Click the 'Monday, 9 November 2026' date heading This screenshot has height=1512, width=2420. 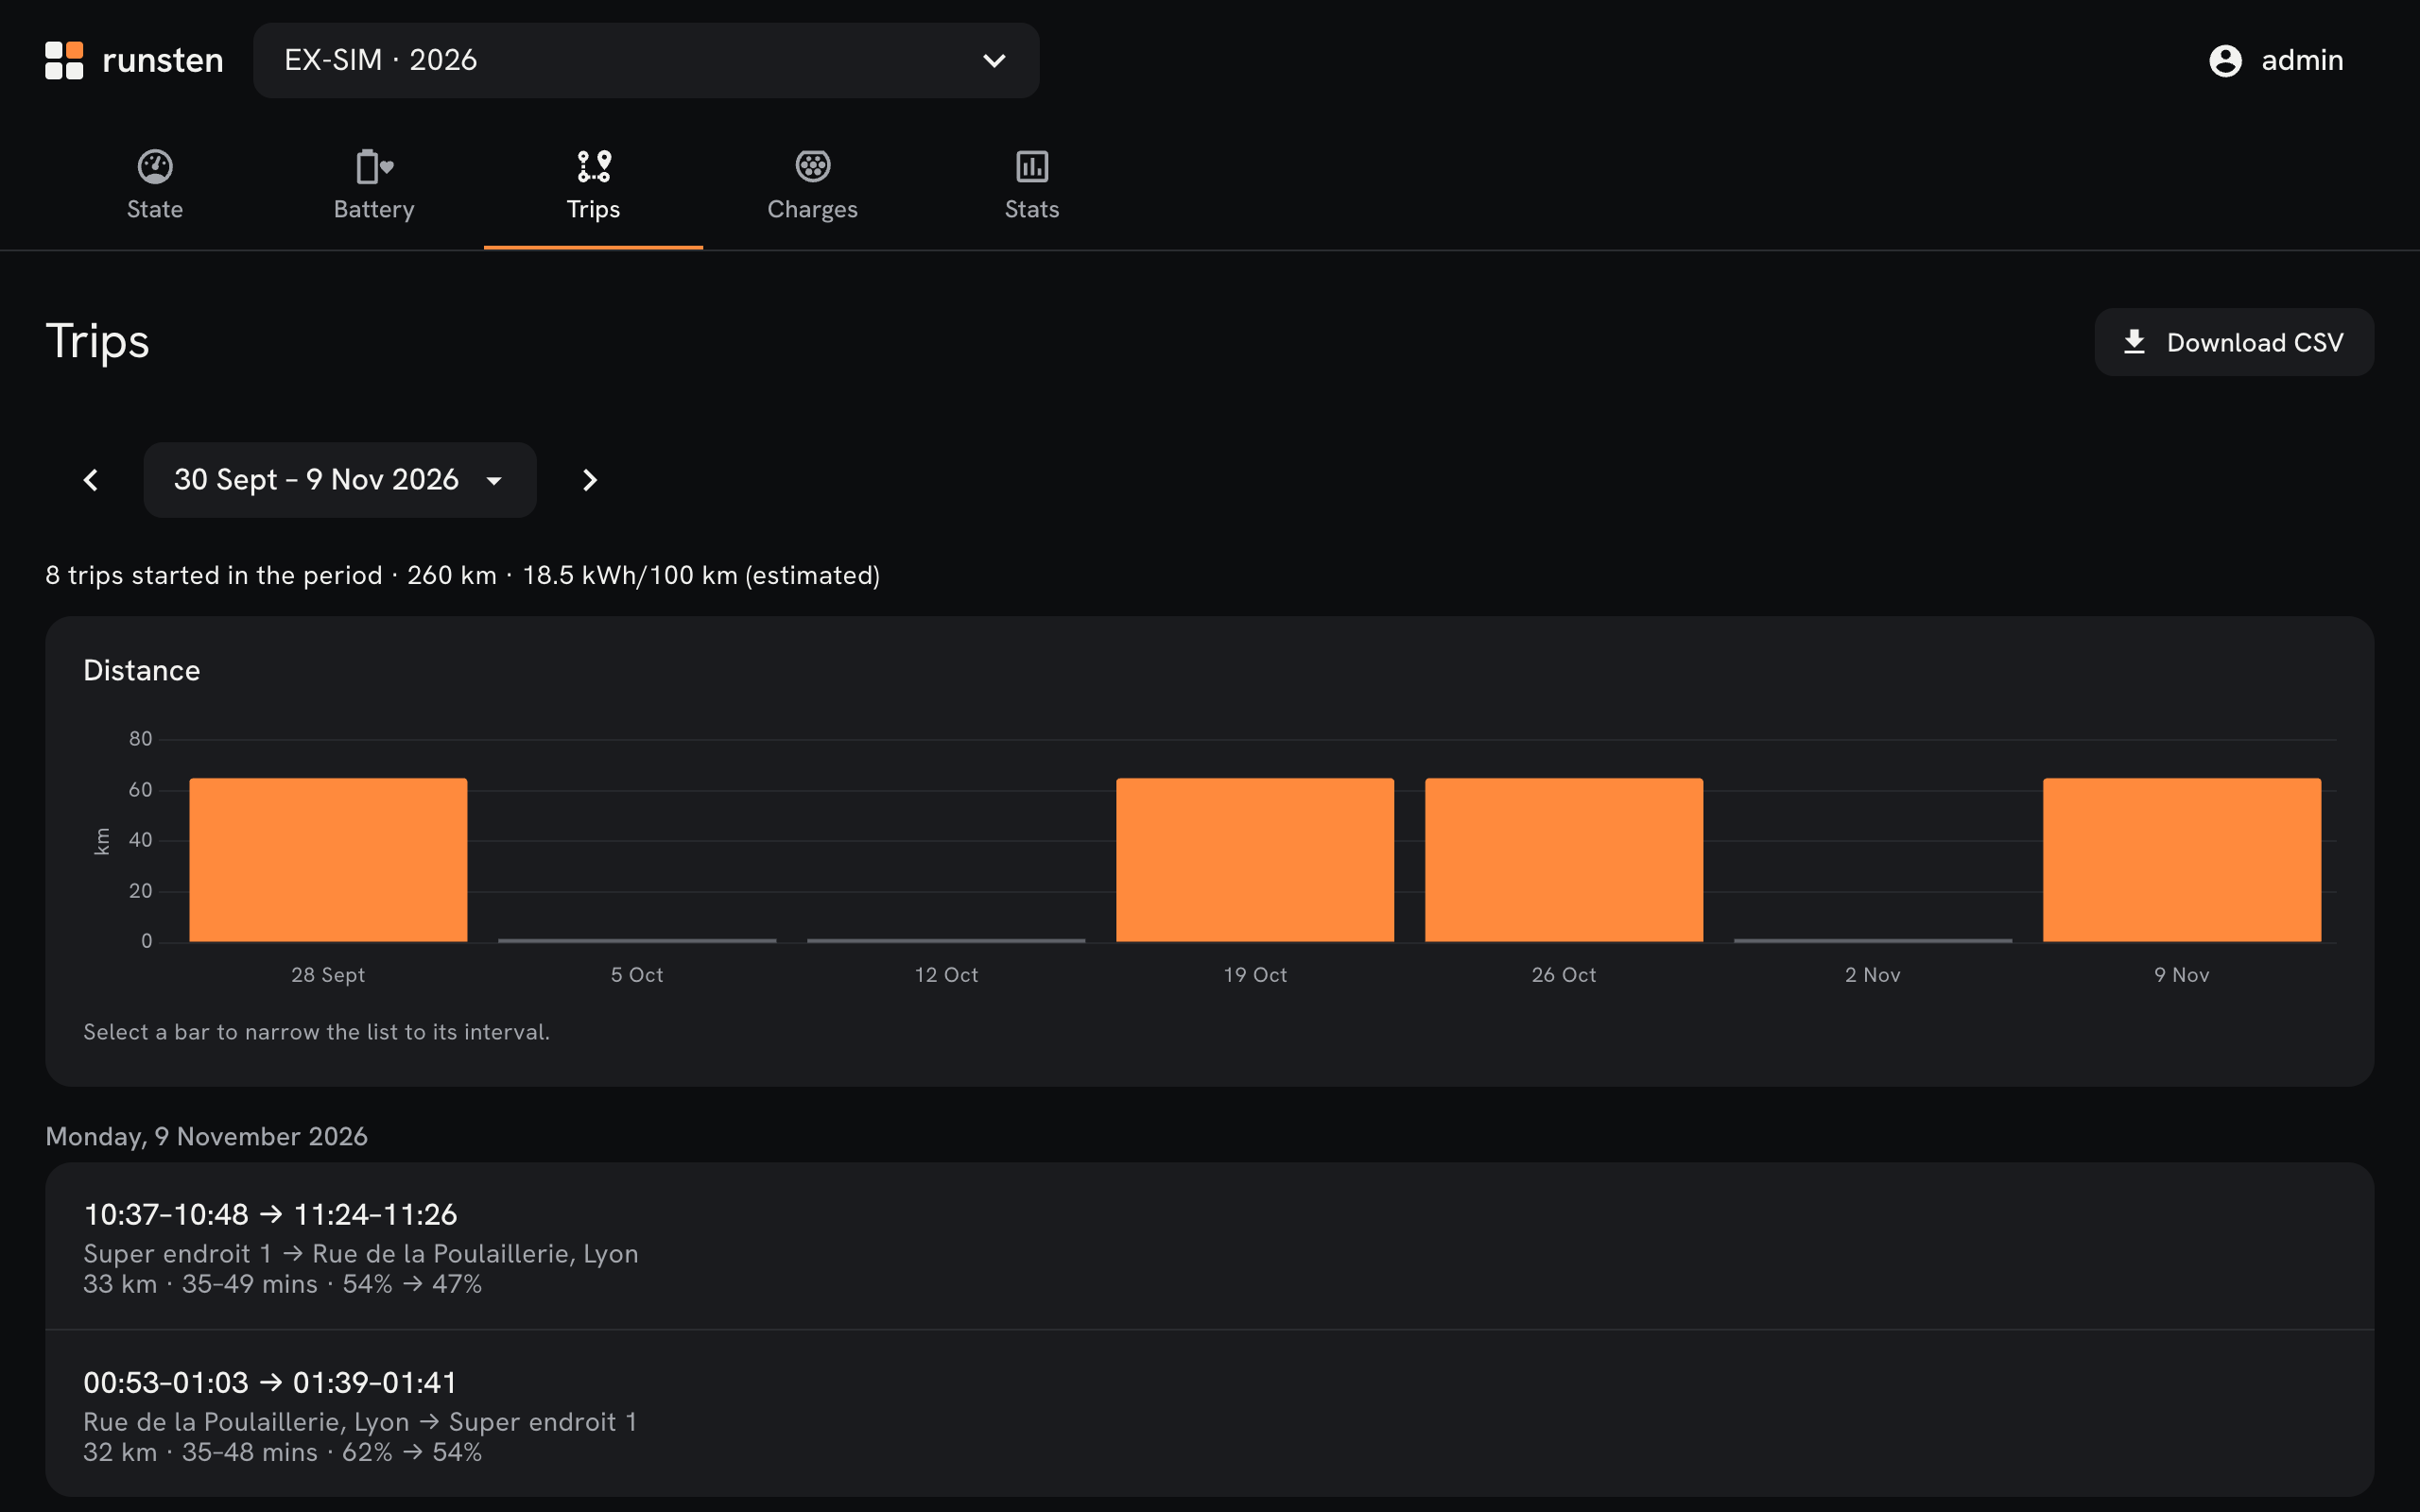click(207, 1136)
